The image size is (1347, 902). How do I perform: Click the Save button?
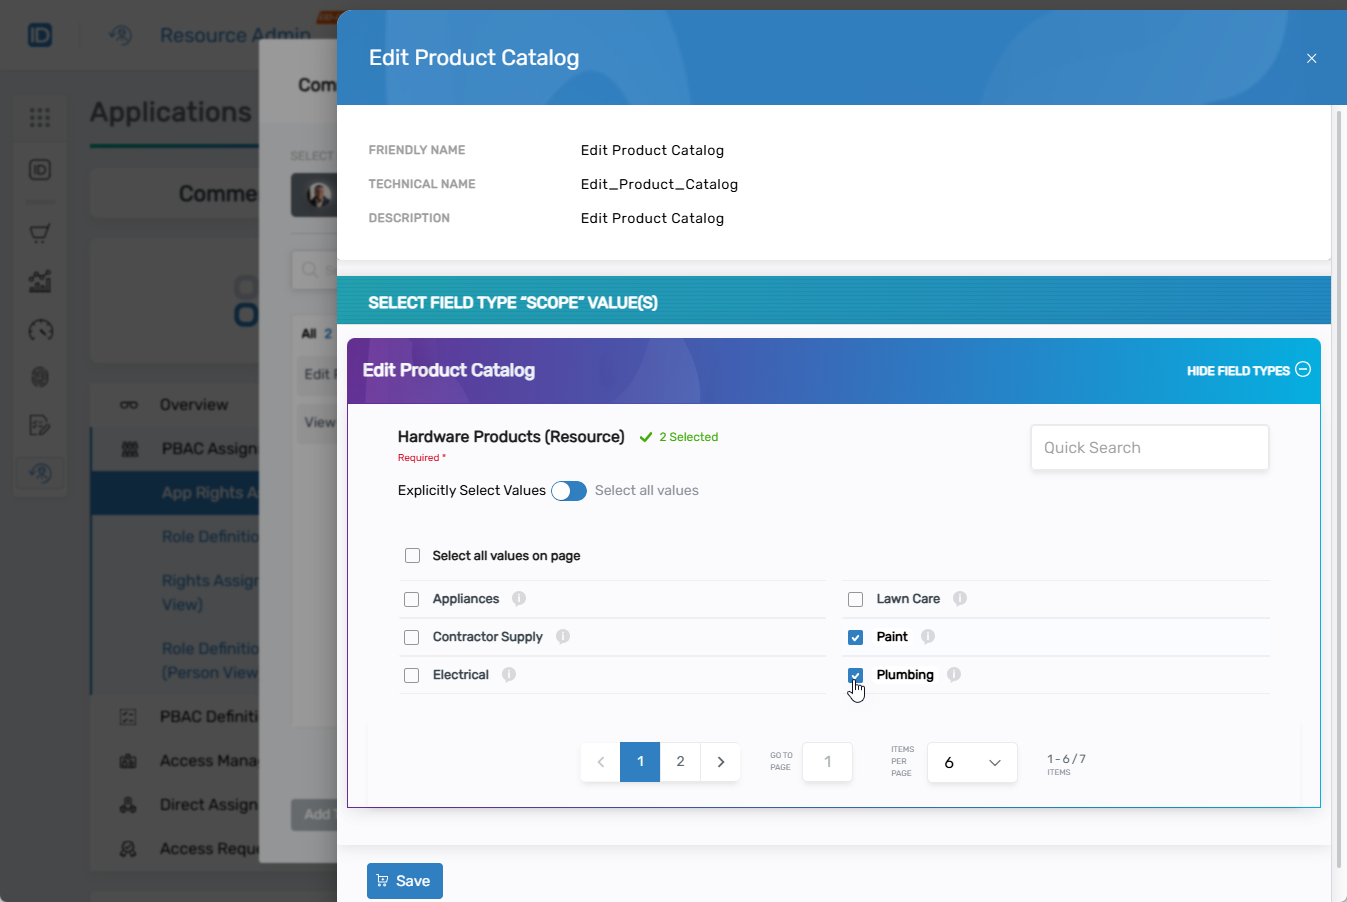point(404,881)
